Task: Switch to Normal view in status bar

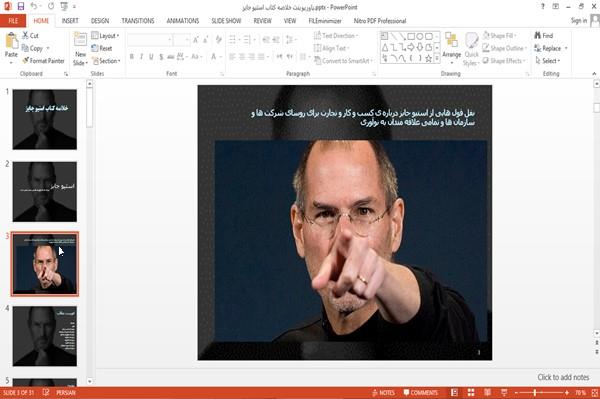Action: coord(454,392)
